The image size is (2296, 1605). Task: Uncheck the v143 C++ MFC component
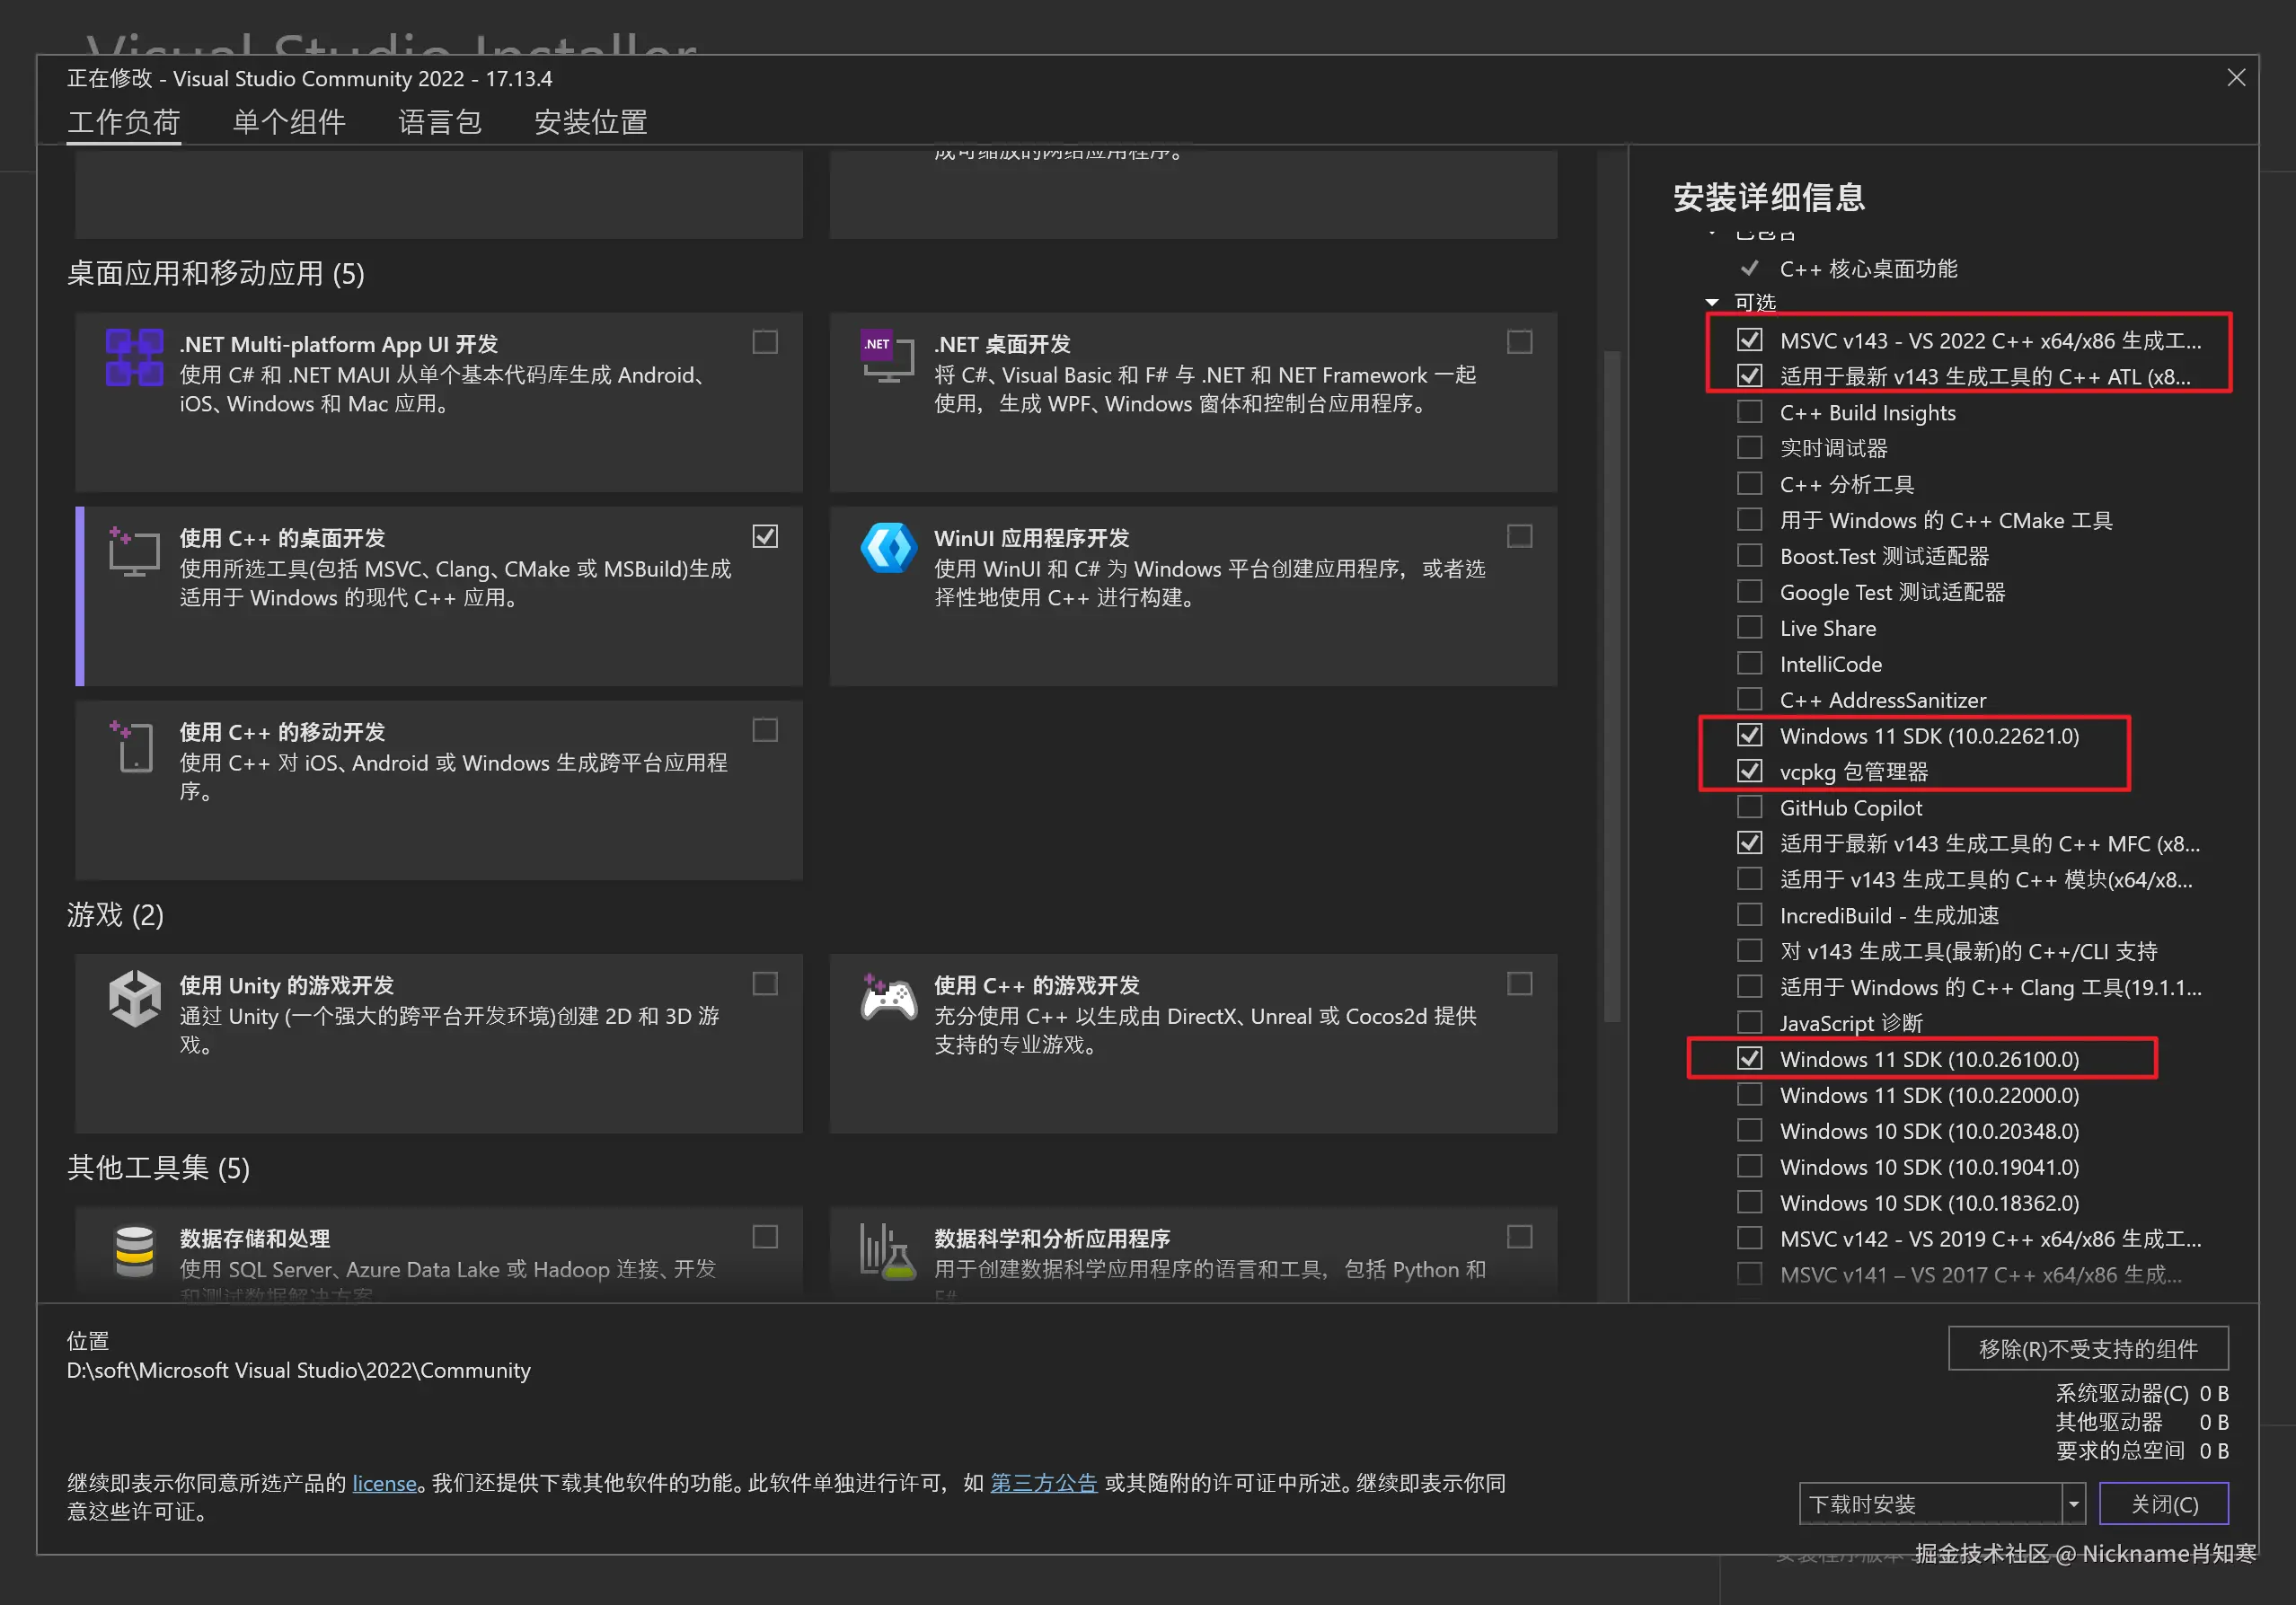[1749, 842]
